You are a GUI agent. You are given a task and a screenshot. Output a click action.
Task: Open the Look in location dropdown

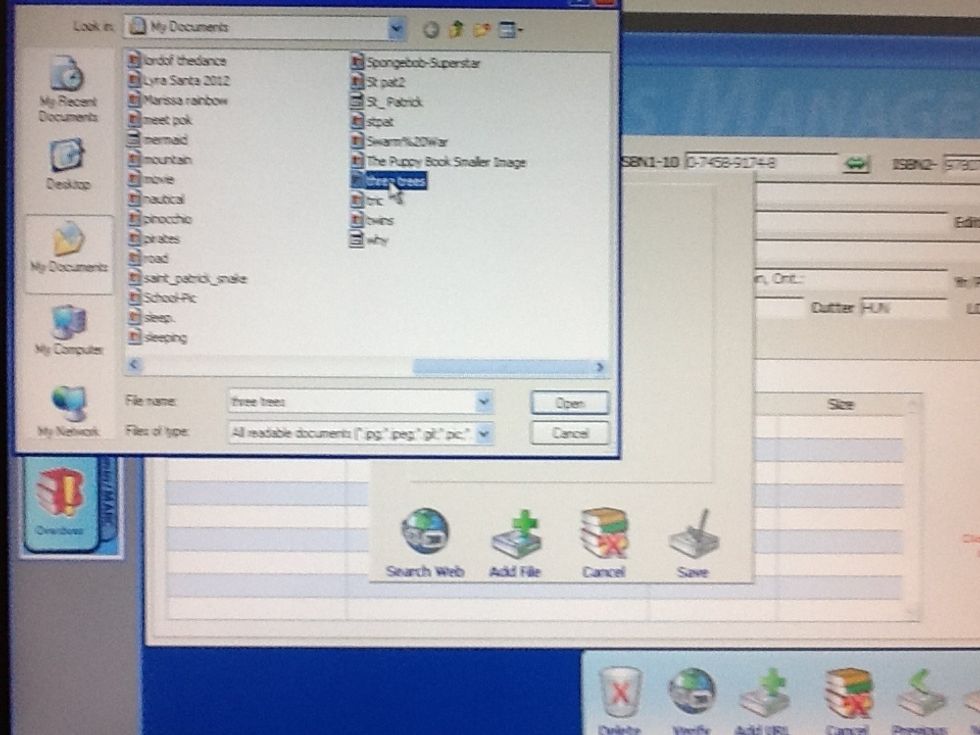(397, 27)
